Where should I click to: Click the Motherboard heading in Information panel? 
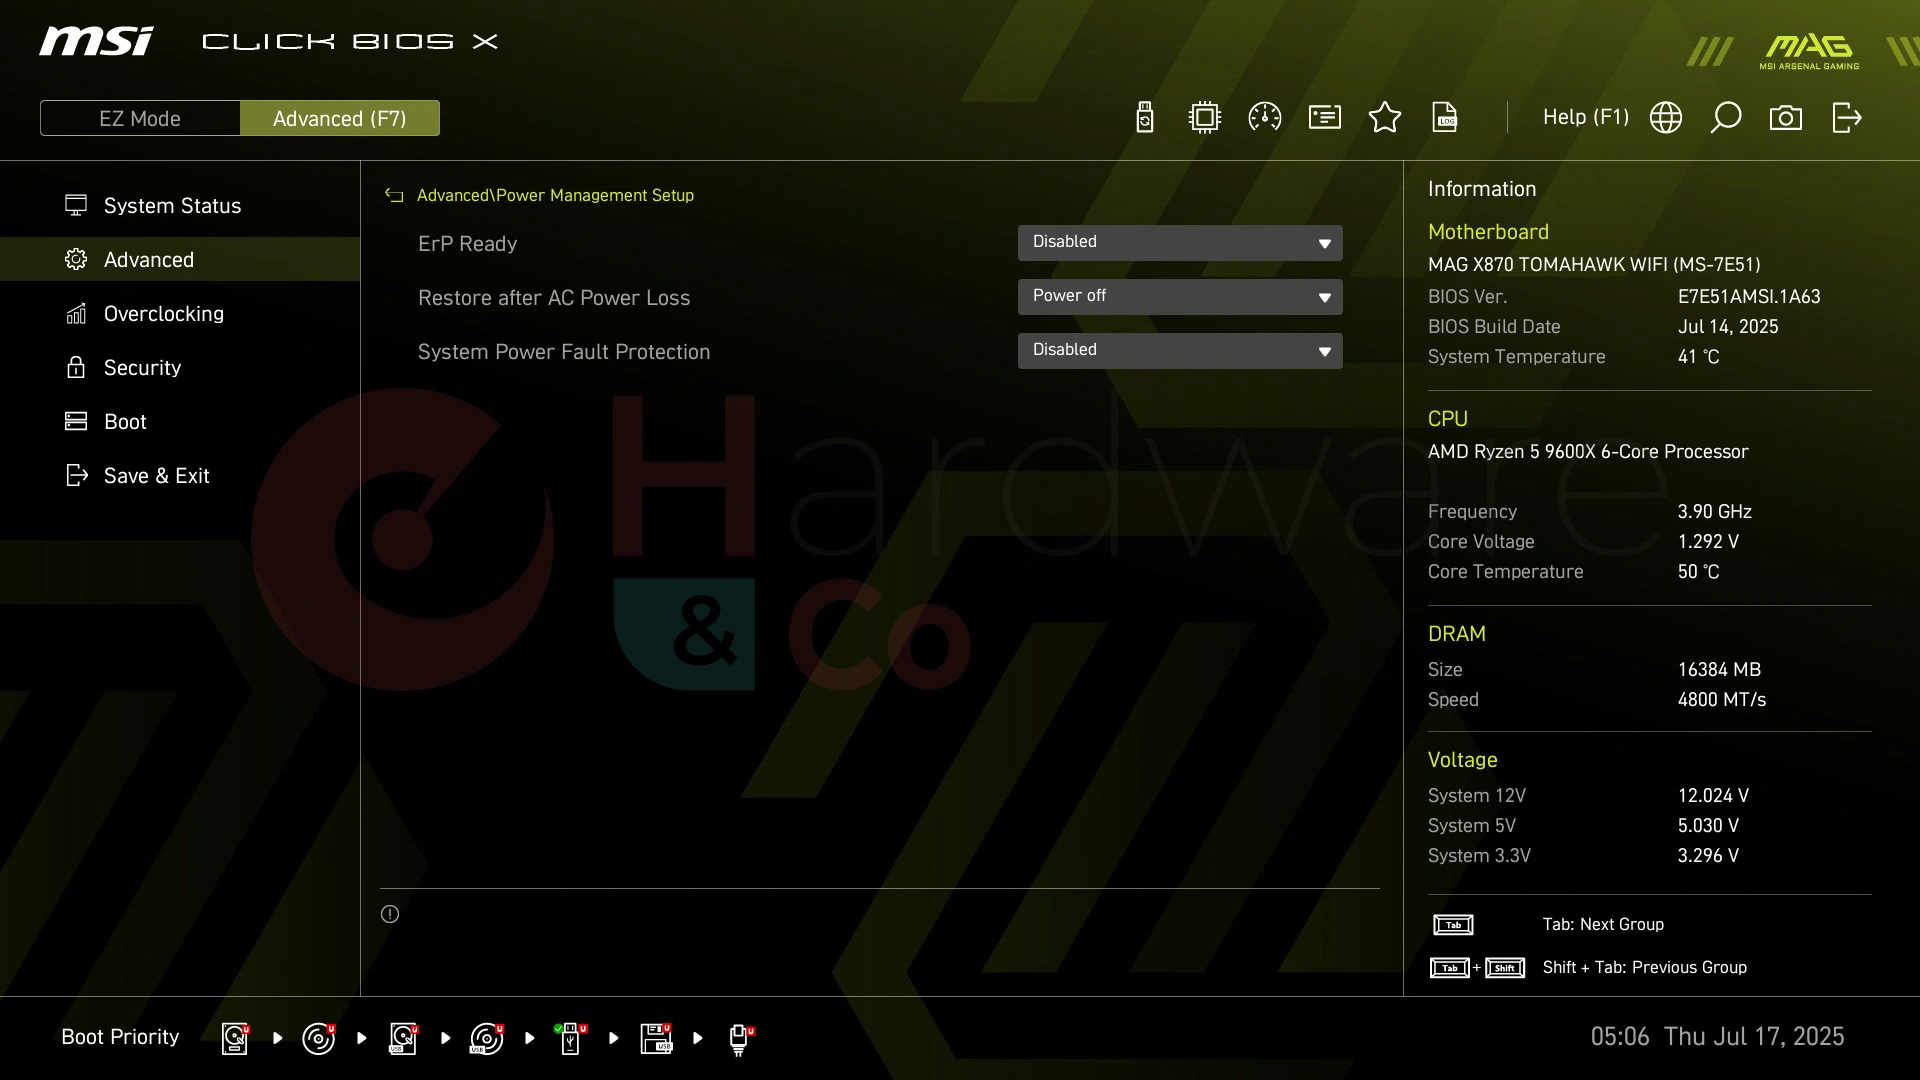click(x=1488, y=232)
